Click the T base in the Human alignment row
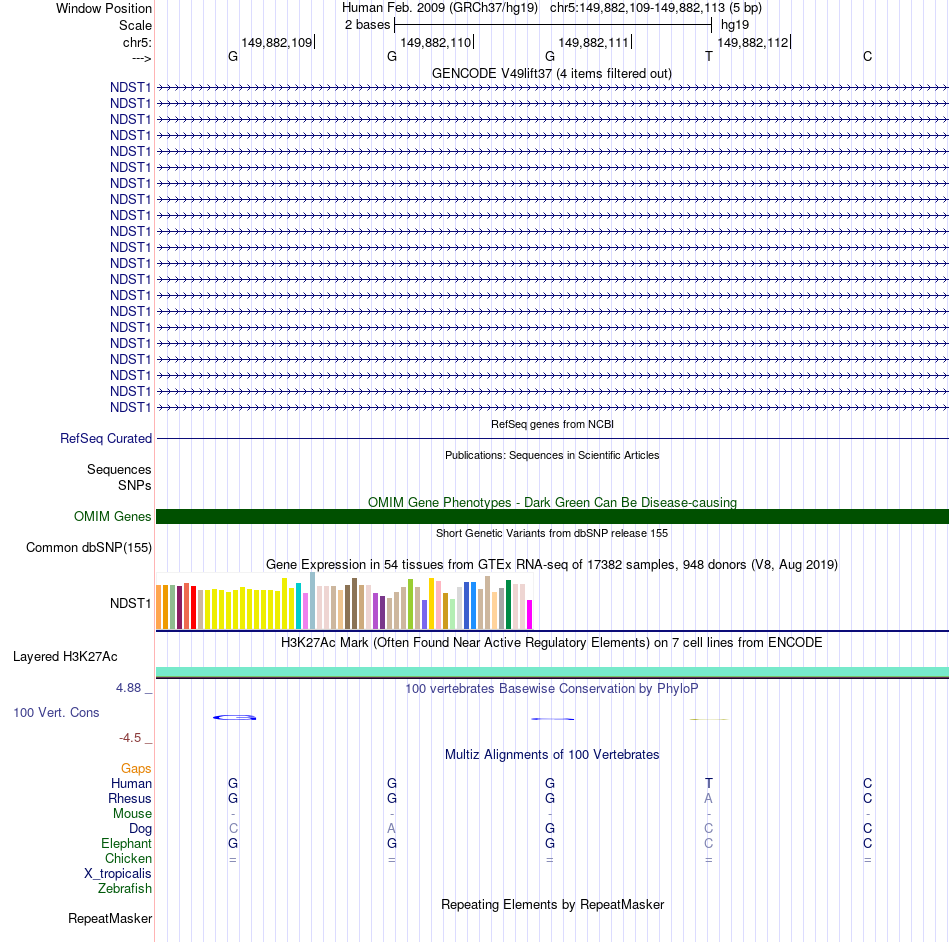 coord(709,783)
